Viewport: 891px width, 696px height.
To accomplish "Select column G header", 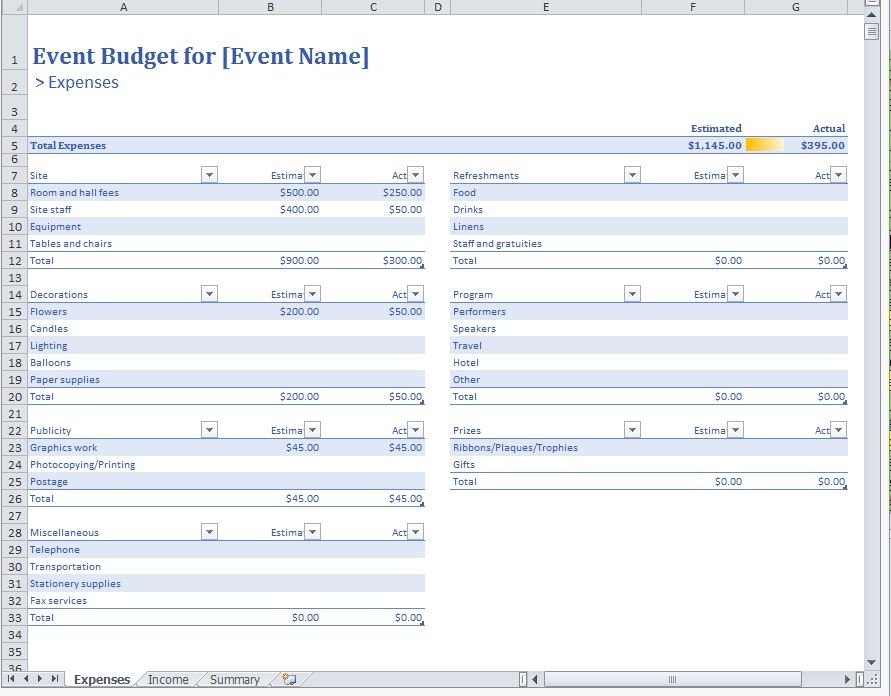I will tap(796, 7).
